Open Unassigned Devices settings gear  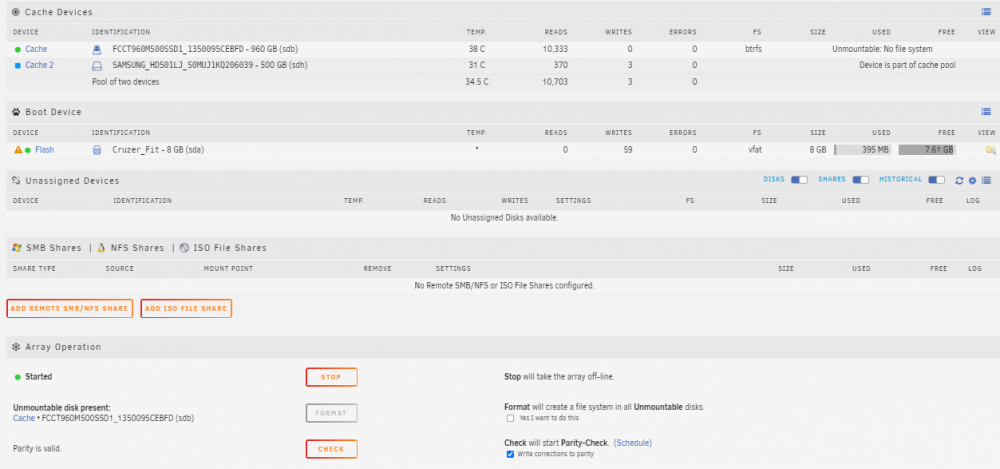click(x=973, y=181)
